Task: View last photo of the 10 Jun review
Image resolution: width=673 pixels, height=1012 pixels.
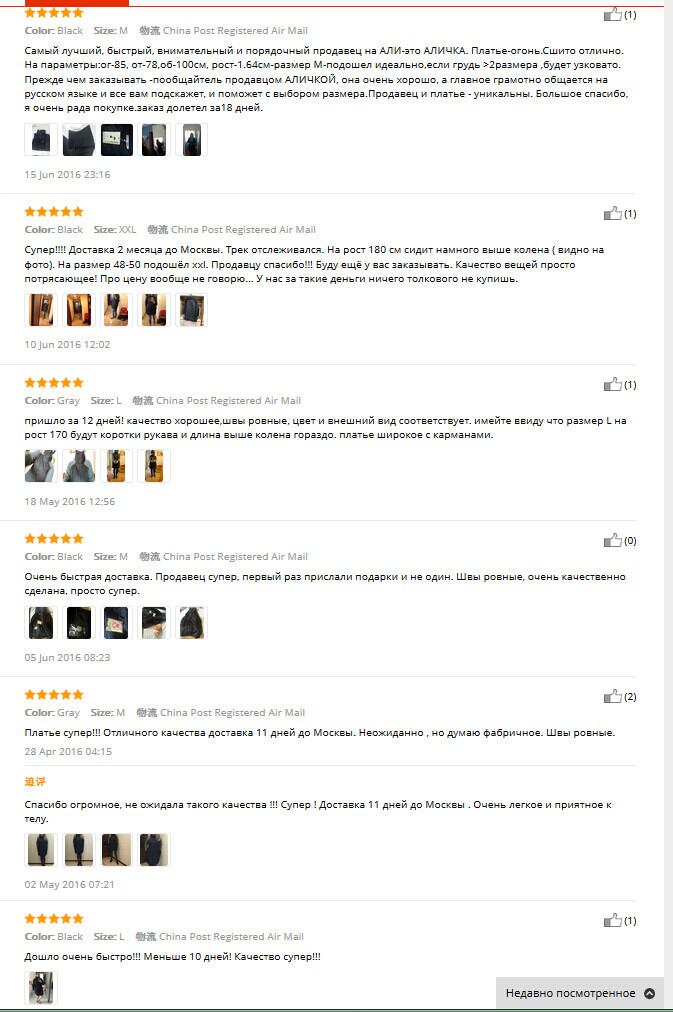Action: pos(192,310)
